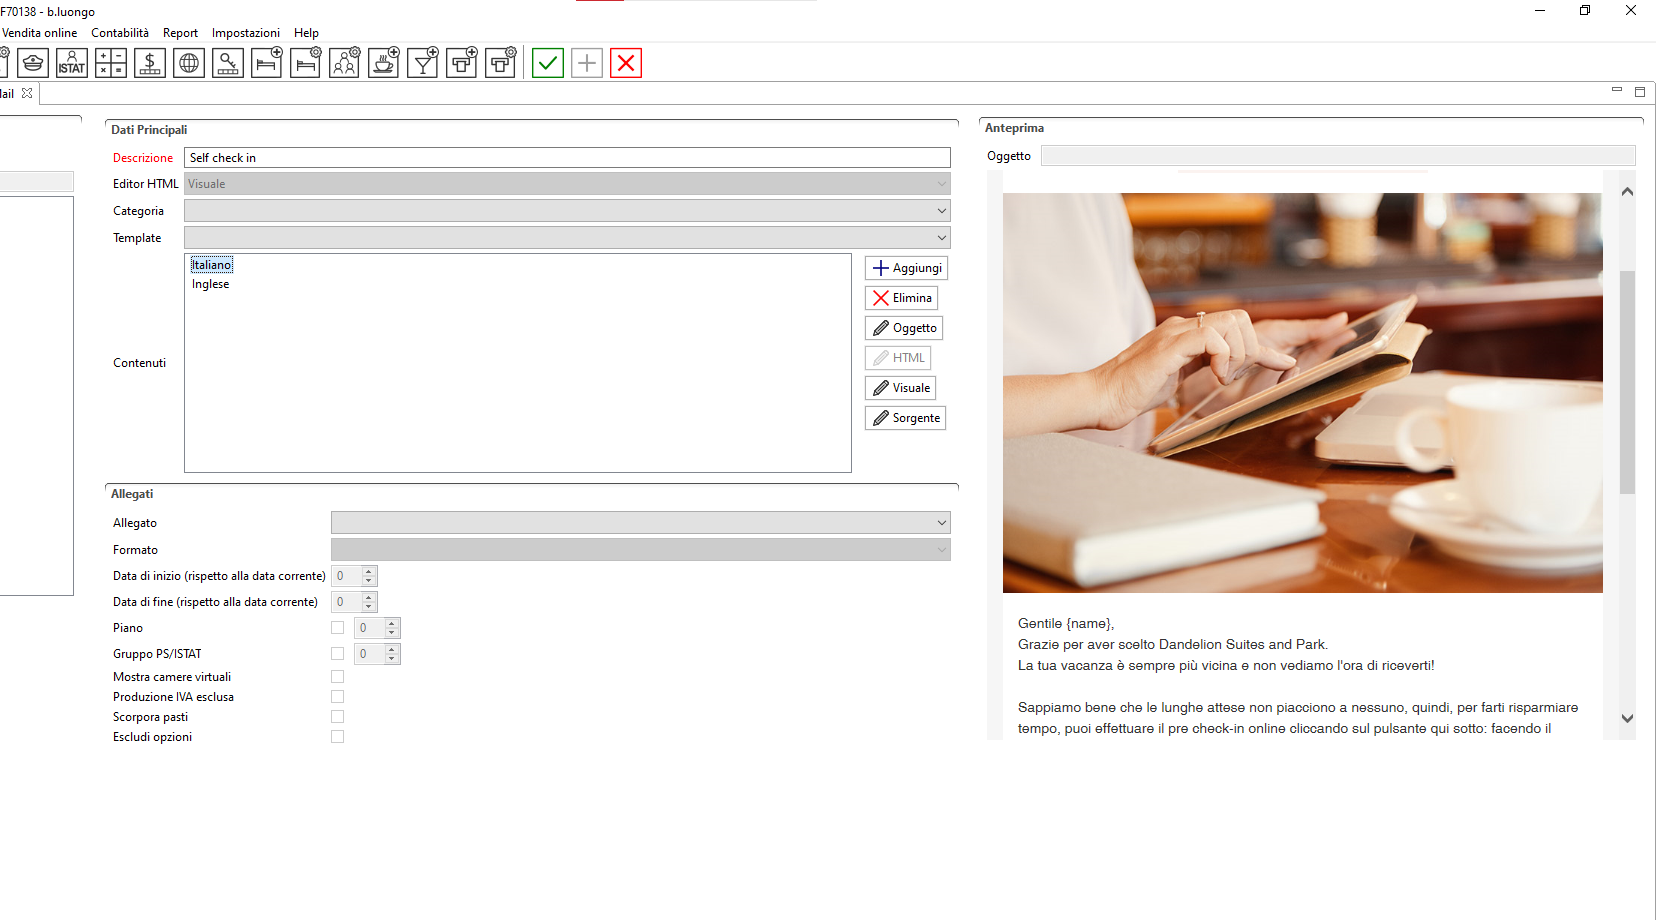Open the Allegato dropdown

click(641, 523)
